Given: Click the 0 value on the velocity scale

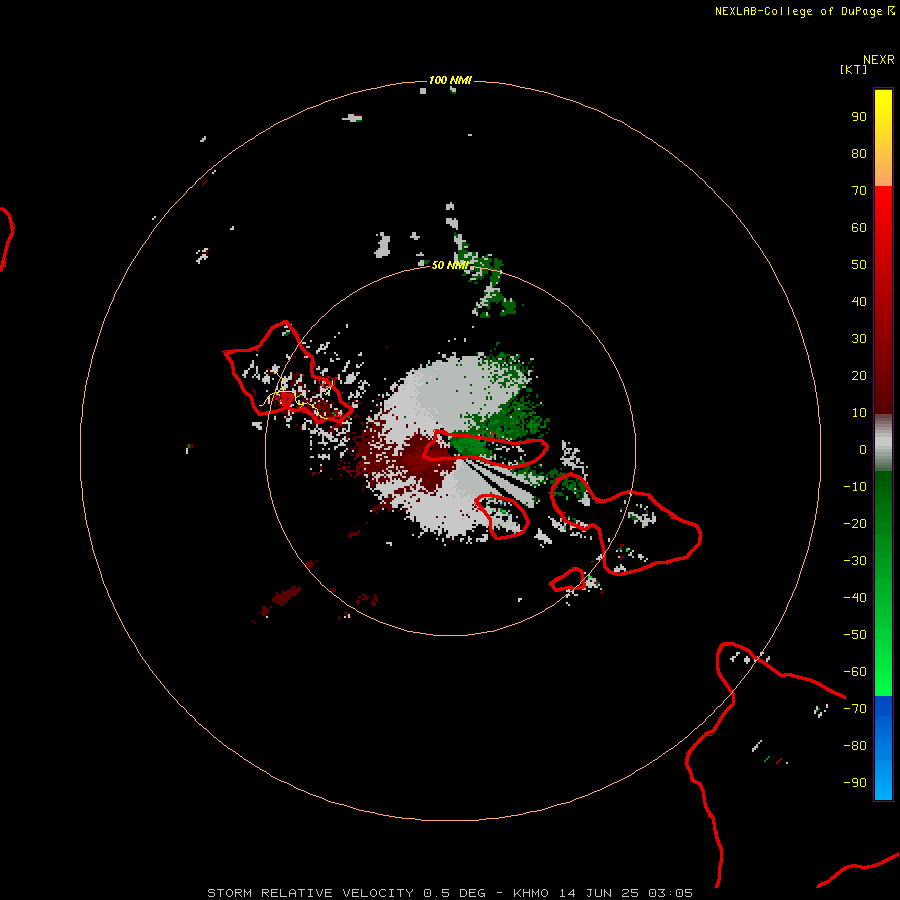Looking at the screenshot, I should 863,449.
